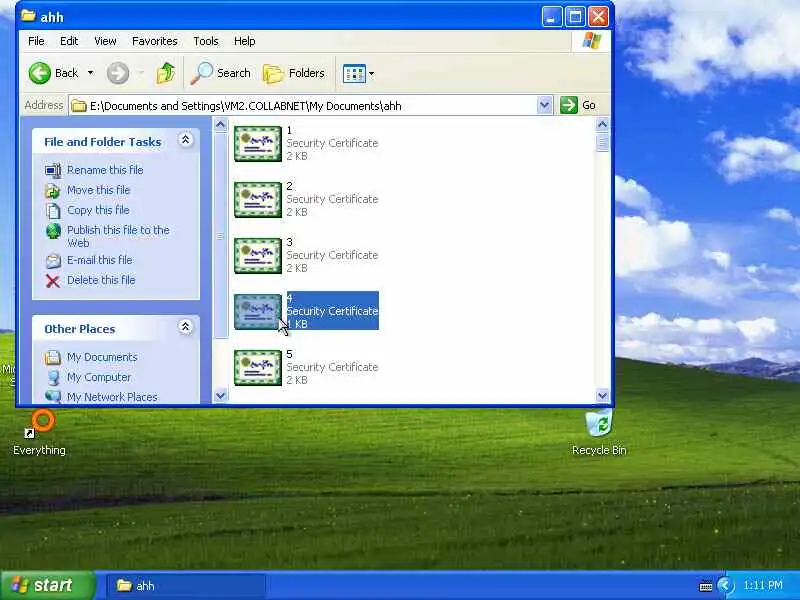
Task: Click file list scrollbar up arrow
Action: [x=602, y=124]
